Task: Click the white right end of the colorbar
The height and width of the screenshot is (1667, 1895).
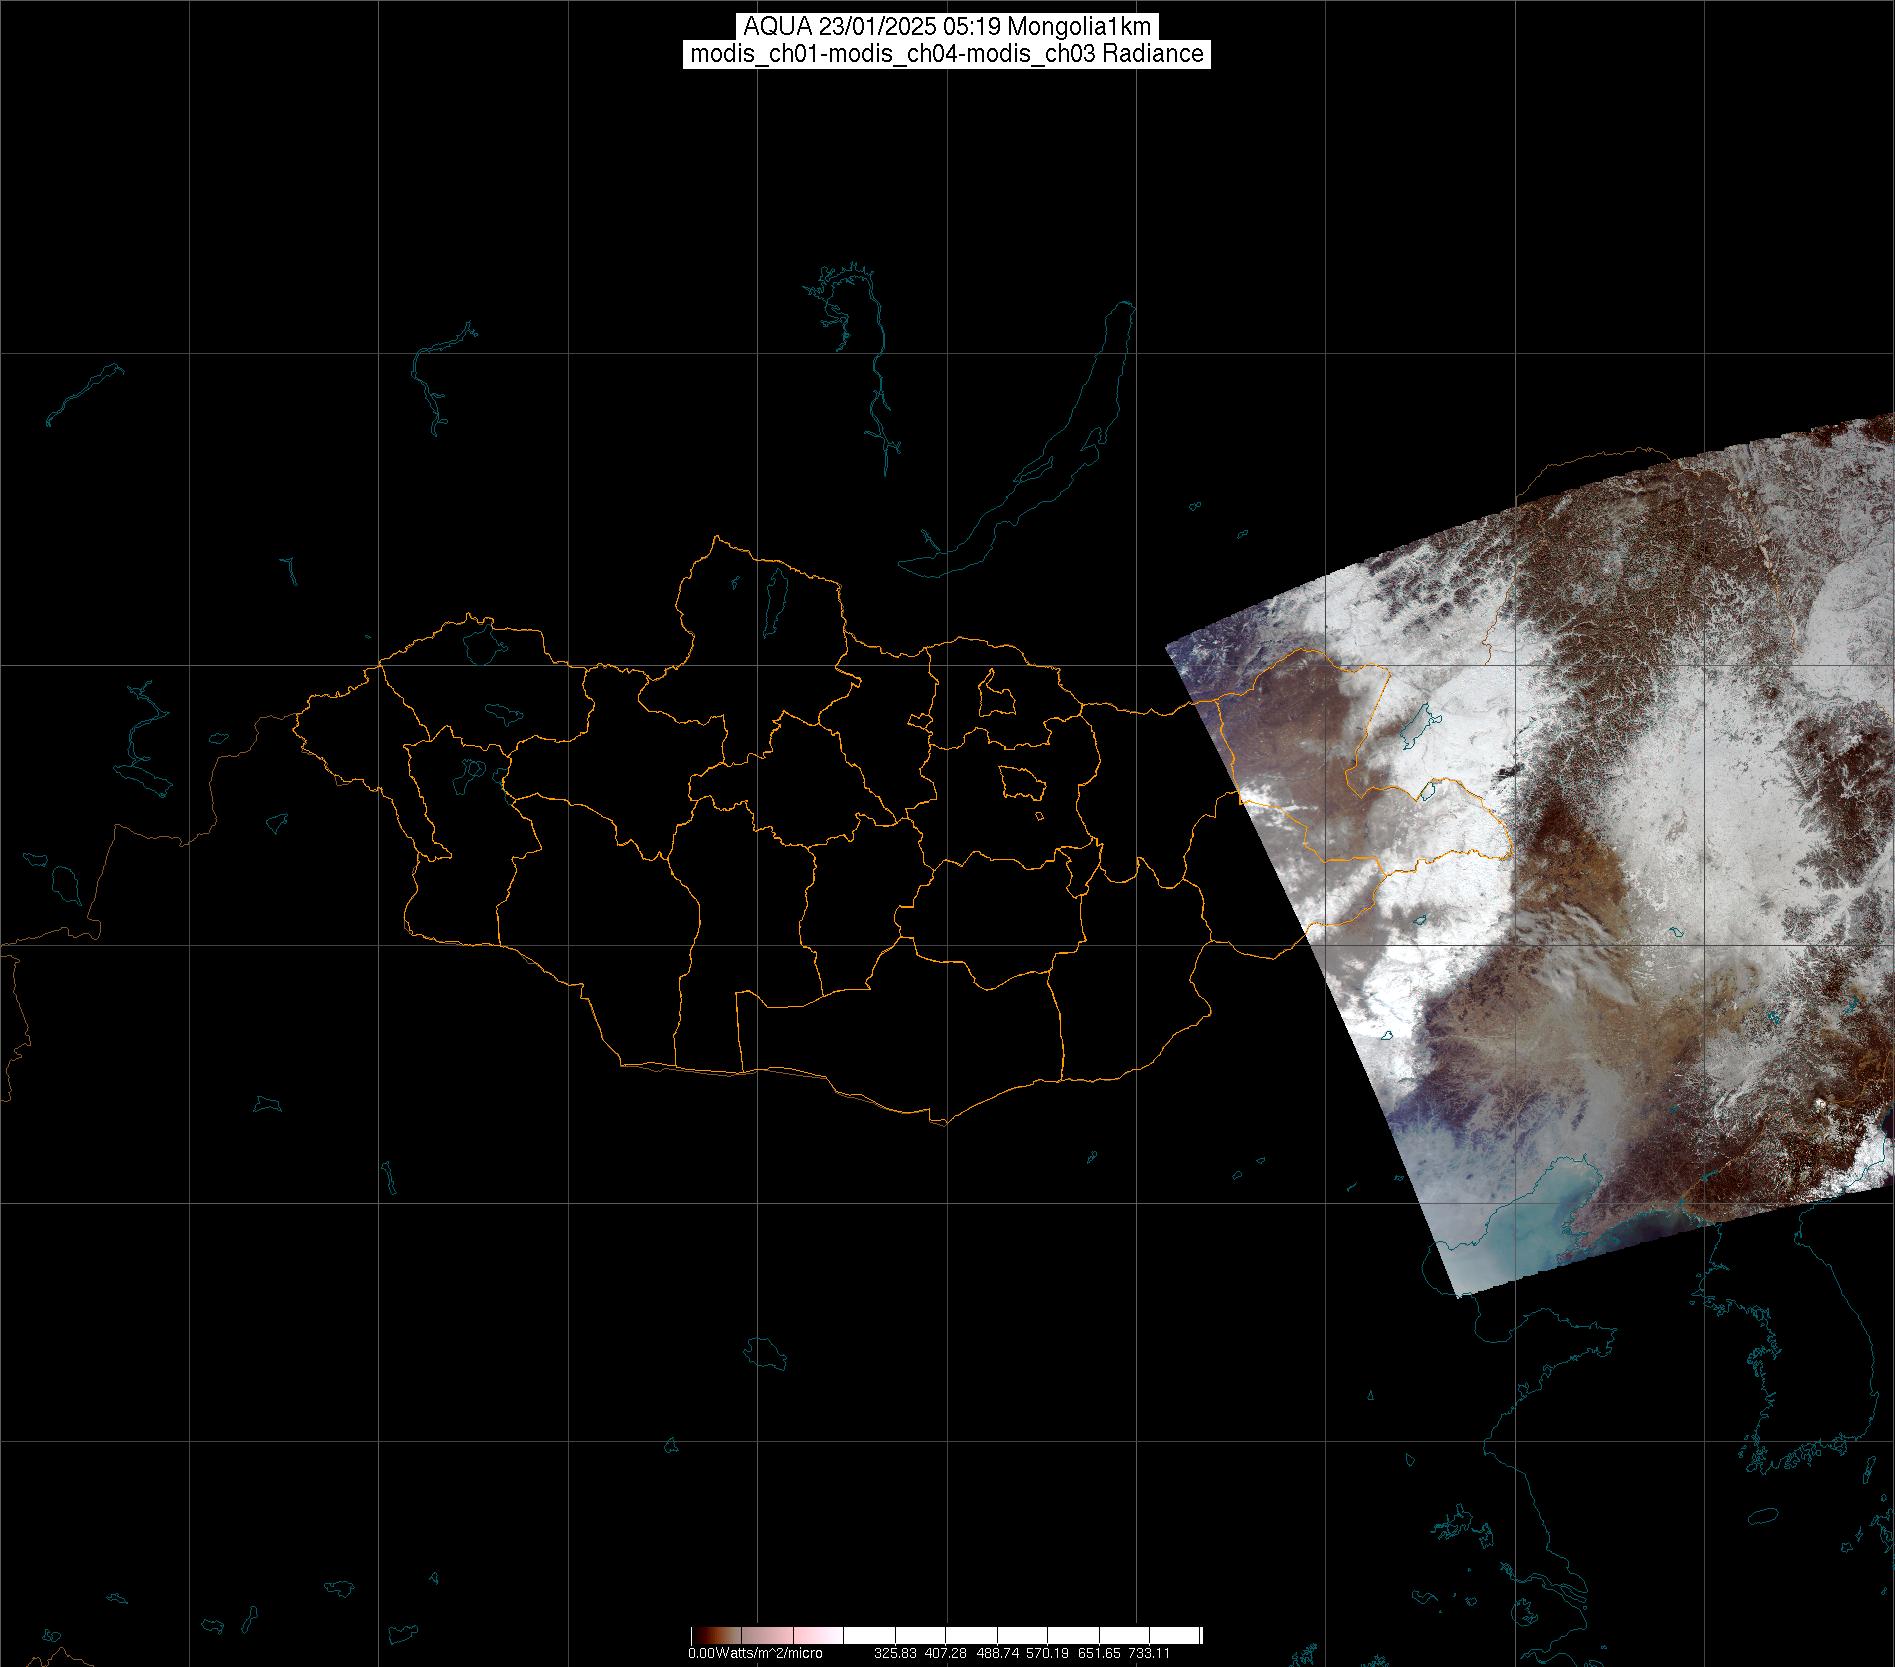Action: point(1190,1635)
